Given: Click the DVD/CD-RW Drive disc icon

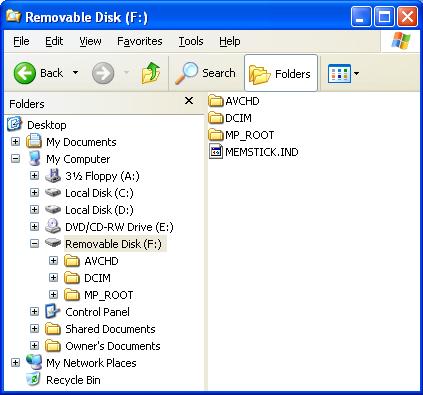Looking at the screenshot, I should click(x=53, y=226).
